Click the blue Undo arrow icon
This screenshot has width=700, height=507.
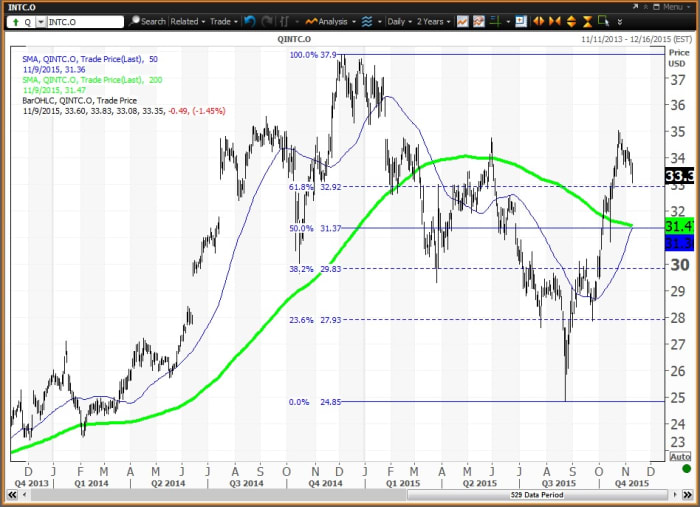click(250, 21)
